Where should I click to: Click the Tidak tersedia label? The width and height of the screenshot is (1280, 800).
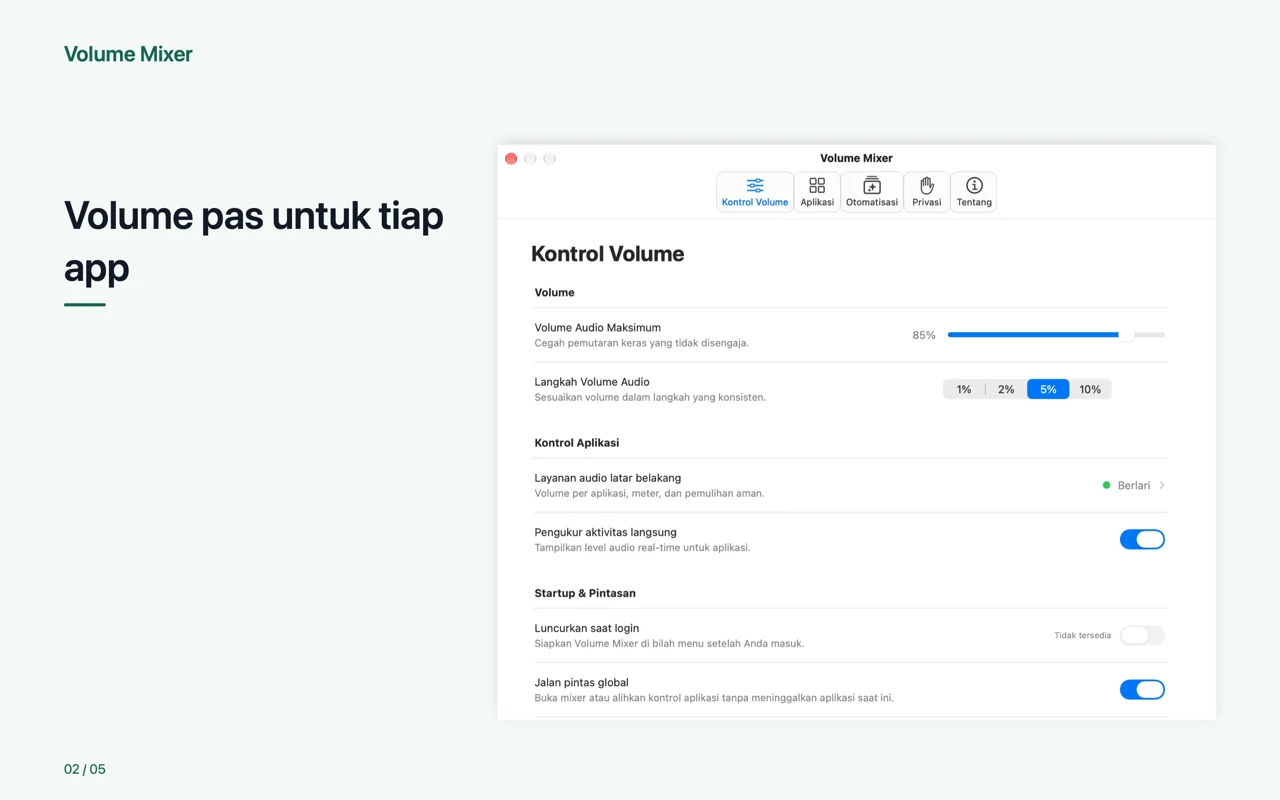pos(1082,636)
